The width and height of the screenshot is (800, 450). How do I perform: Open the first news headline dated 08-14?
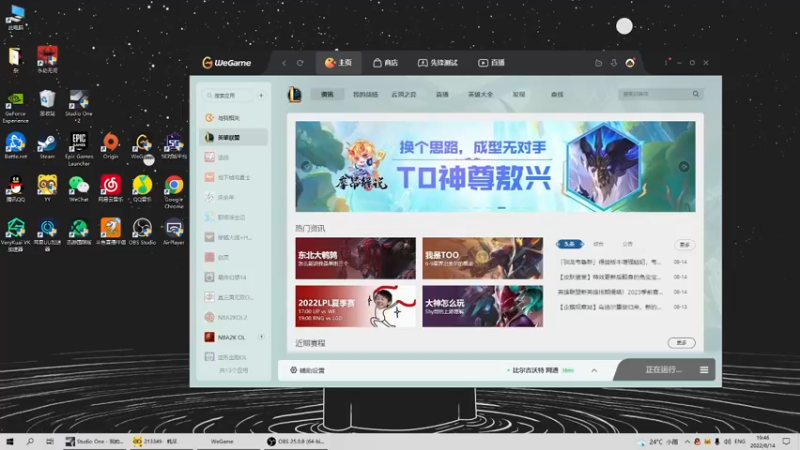(610, 262)
